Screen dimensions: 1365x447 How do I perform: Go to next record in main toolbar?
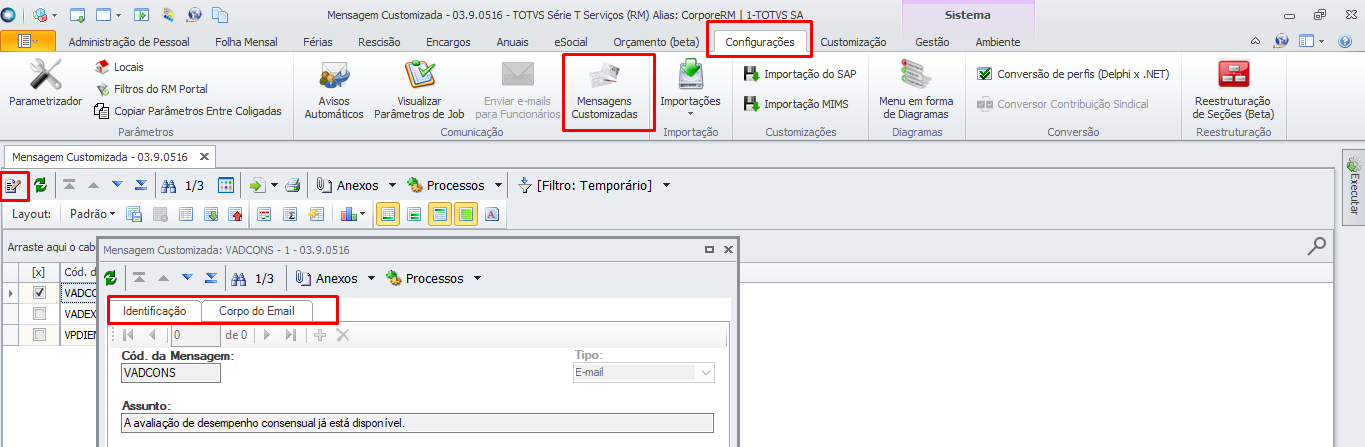pos(117,185)
